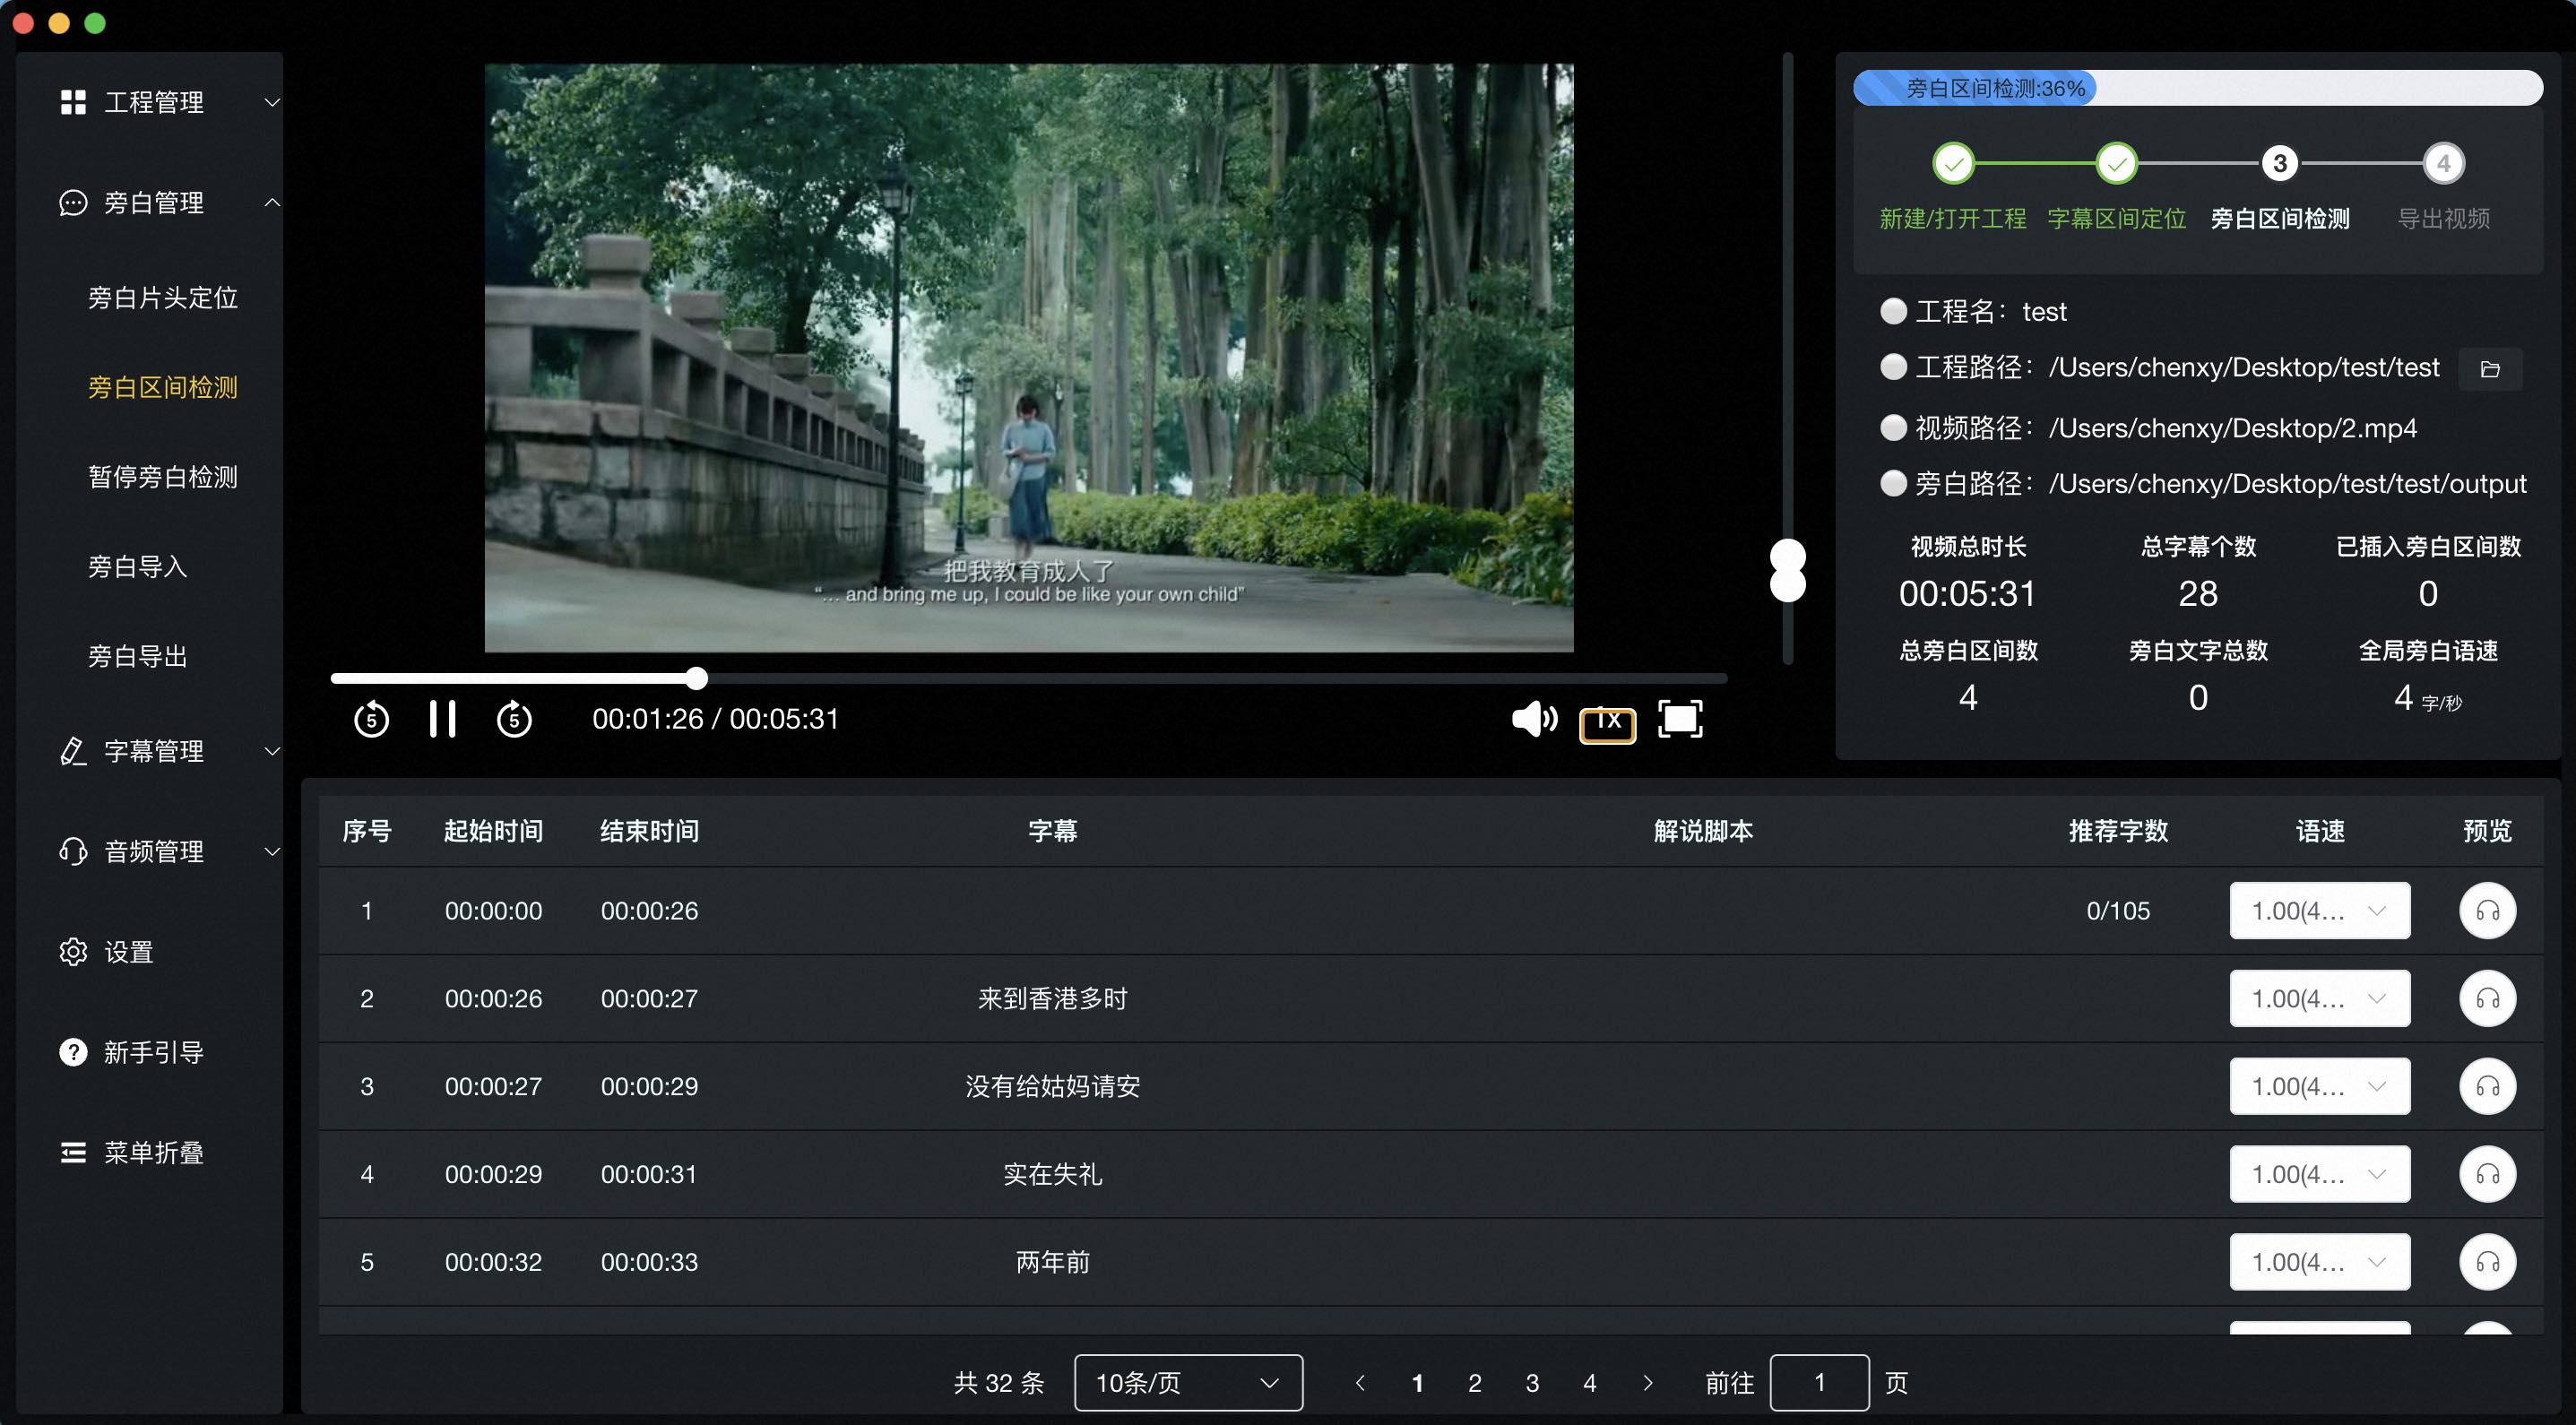The height and width of the screenshot is (1425, 2576).
Task: Preview narration for row 3 headphone icon
Action: pos(2487,1087)
